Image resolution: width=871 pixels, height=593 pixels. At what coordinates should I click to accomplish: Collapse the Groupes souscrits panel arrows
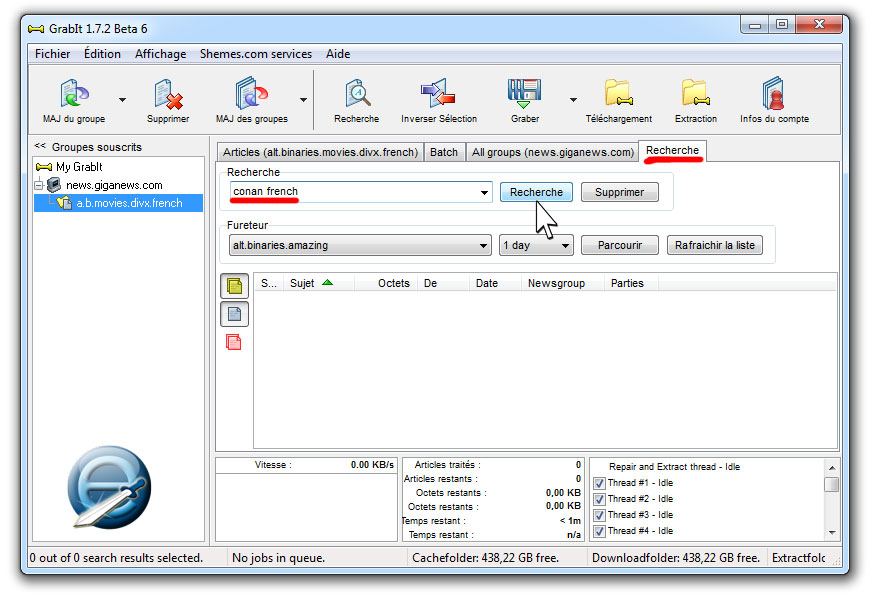coord(40,146)
